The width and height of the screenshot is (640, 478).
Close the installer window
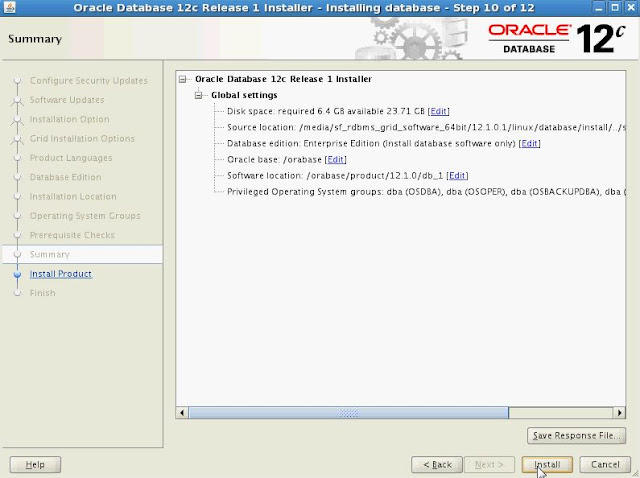631,8
